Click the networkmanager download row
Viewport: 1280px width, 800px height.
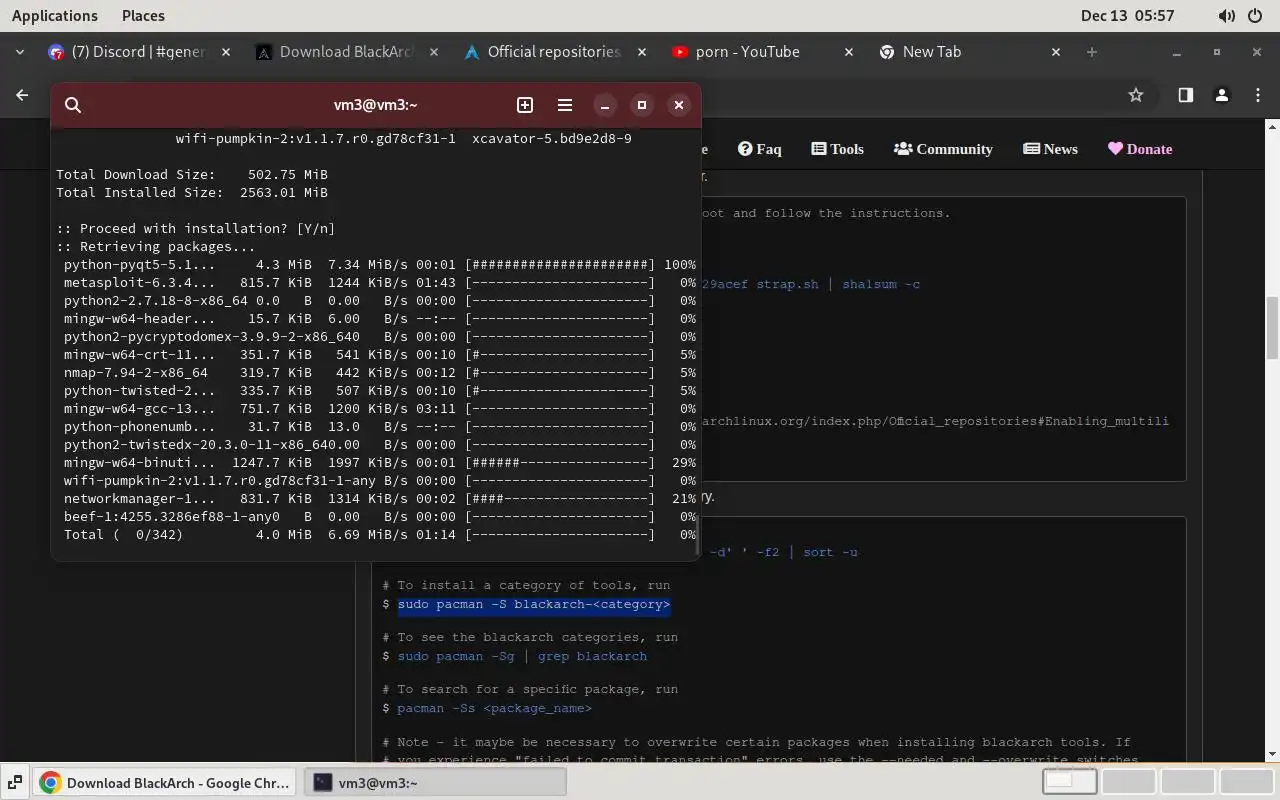click(379, 499)
